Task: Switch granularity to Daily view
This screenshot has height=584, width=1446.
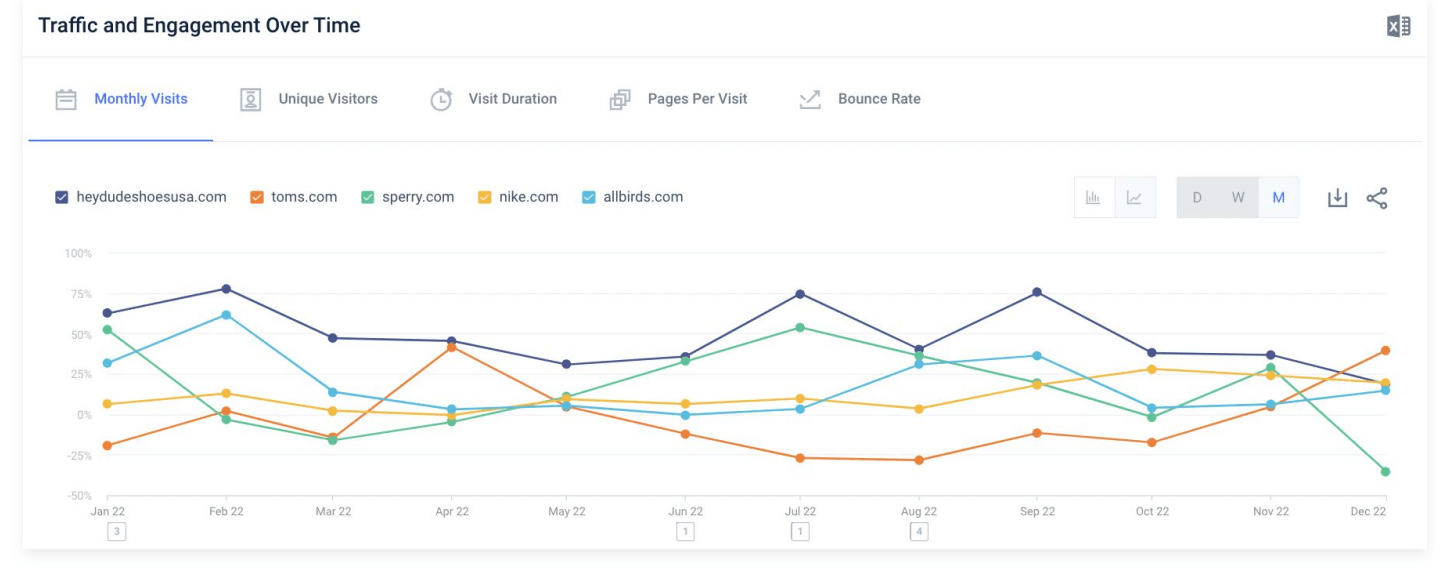Action: click(x=1196, y=197)
